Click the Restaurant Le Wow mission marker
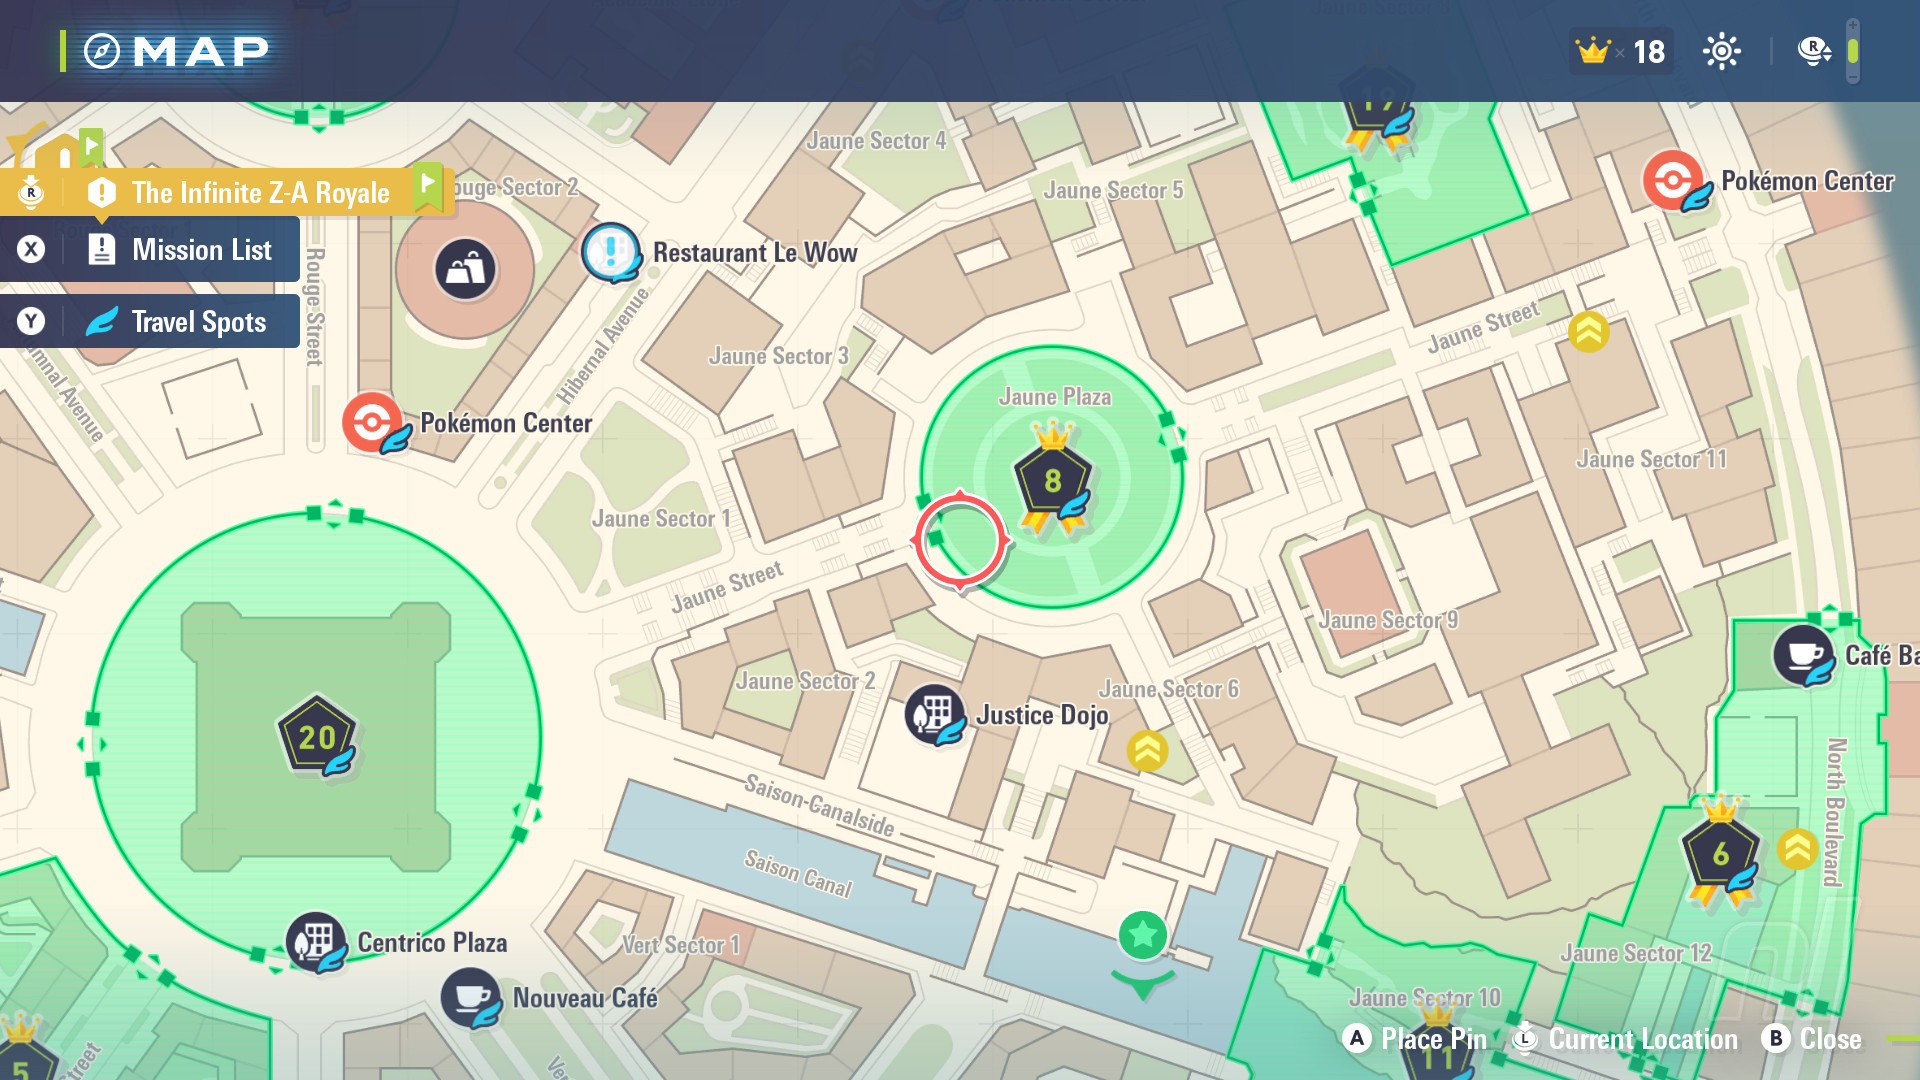 point(610,251)
